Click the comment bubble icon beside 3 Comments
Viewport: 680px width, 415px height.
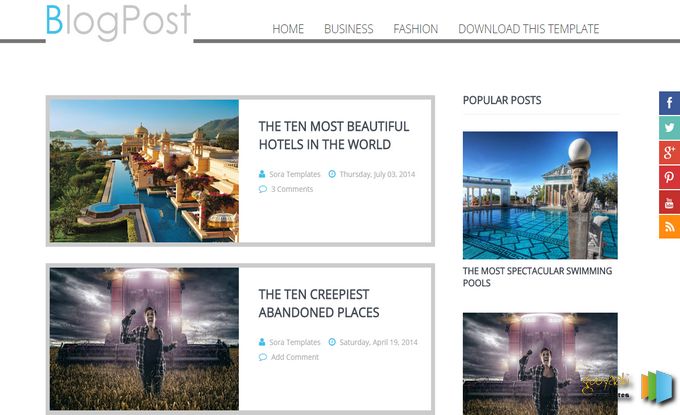pos(262,189)
